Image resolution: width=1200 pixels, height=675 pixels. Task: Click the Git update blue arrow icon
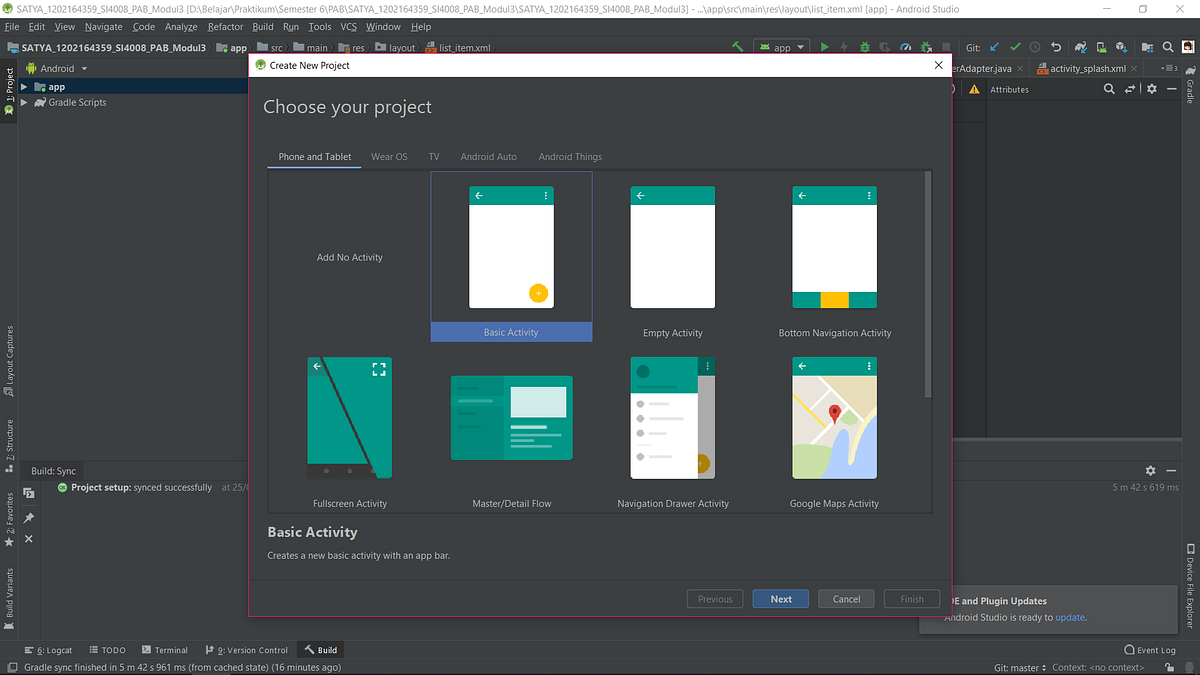click(992, 47)
